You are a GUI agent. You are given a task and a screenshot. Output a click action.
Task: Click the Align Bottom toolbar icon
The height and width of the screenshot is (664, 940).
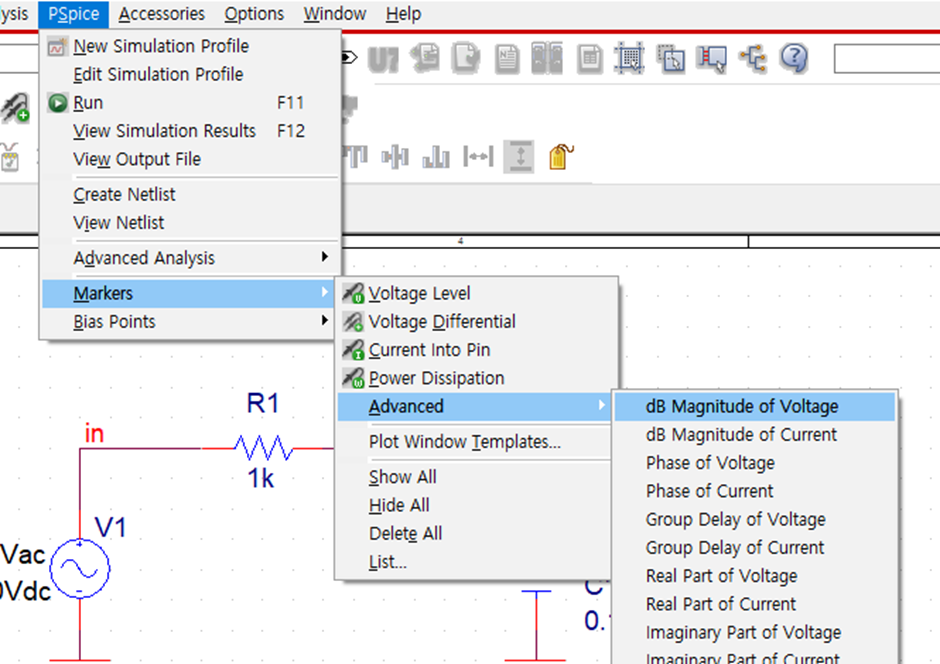[436, 157]
